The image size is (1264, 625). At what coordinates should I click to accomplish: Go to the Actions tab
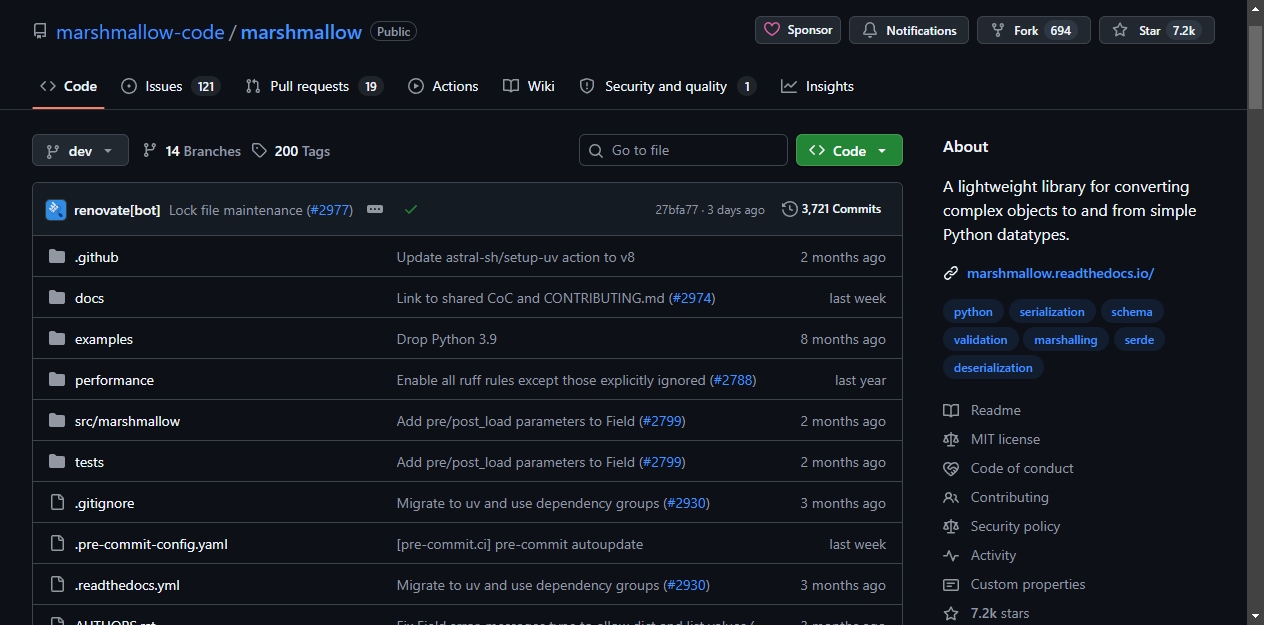(443, 86)
